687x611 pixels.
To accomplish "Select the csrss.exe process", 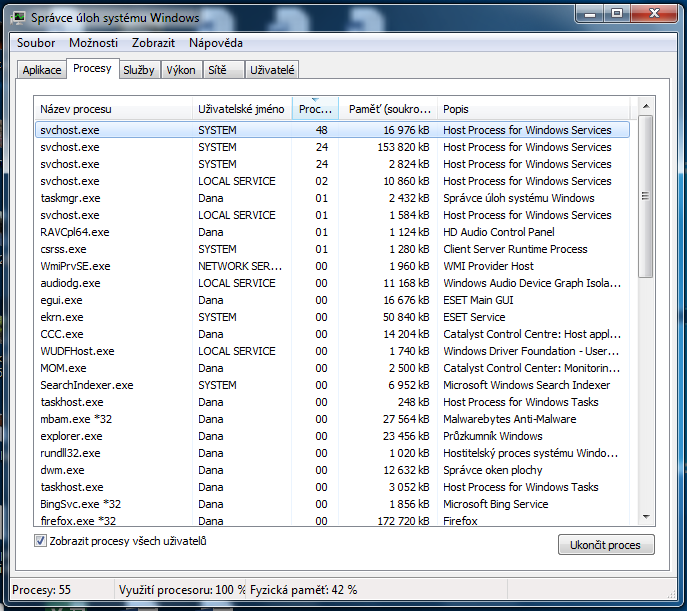I will pos(332,249).
